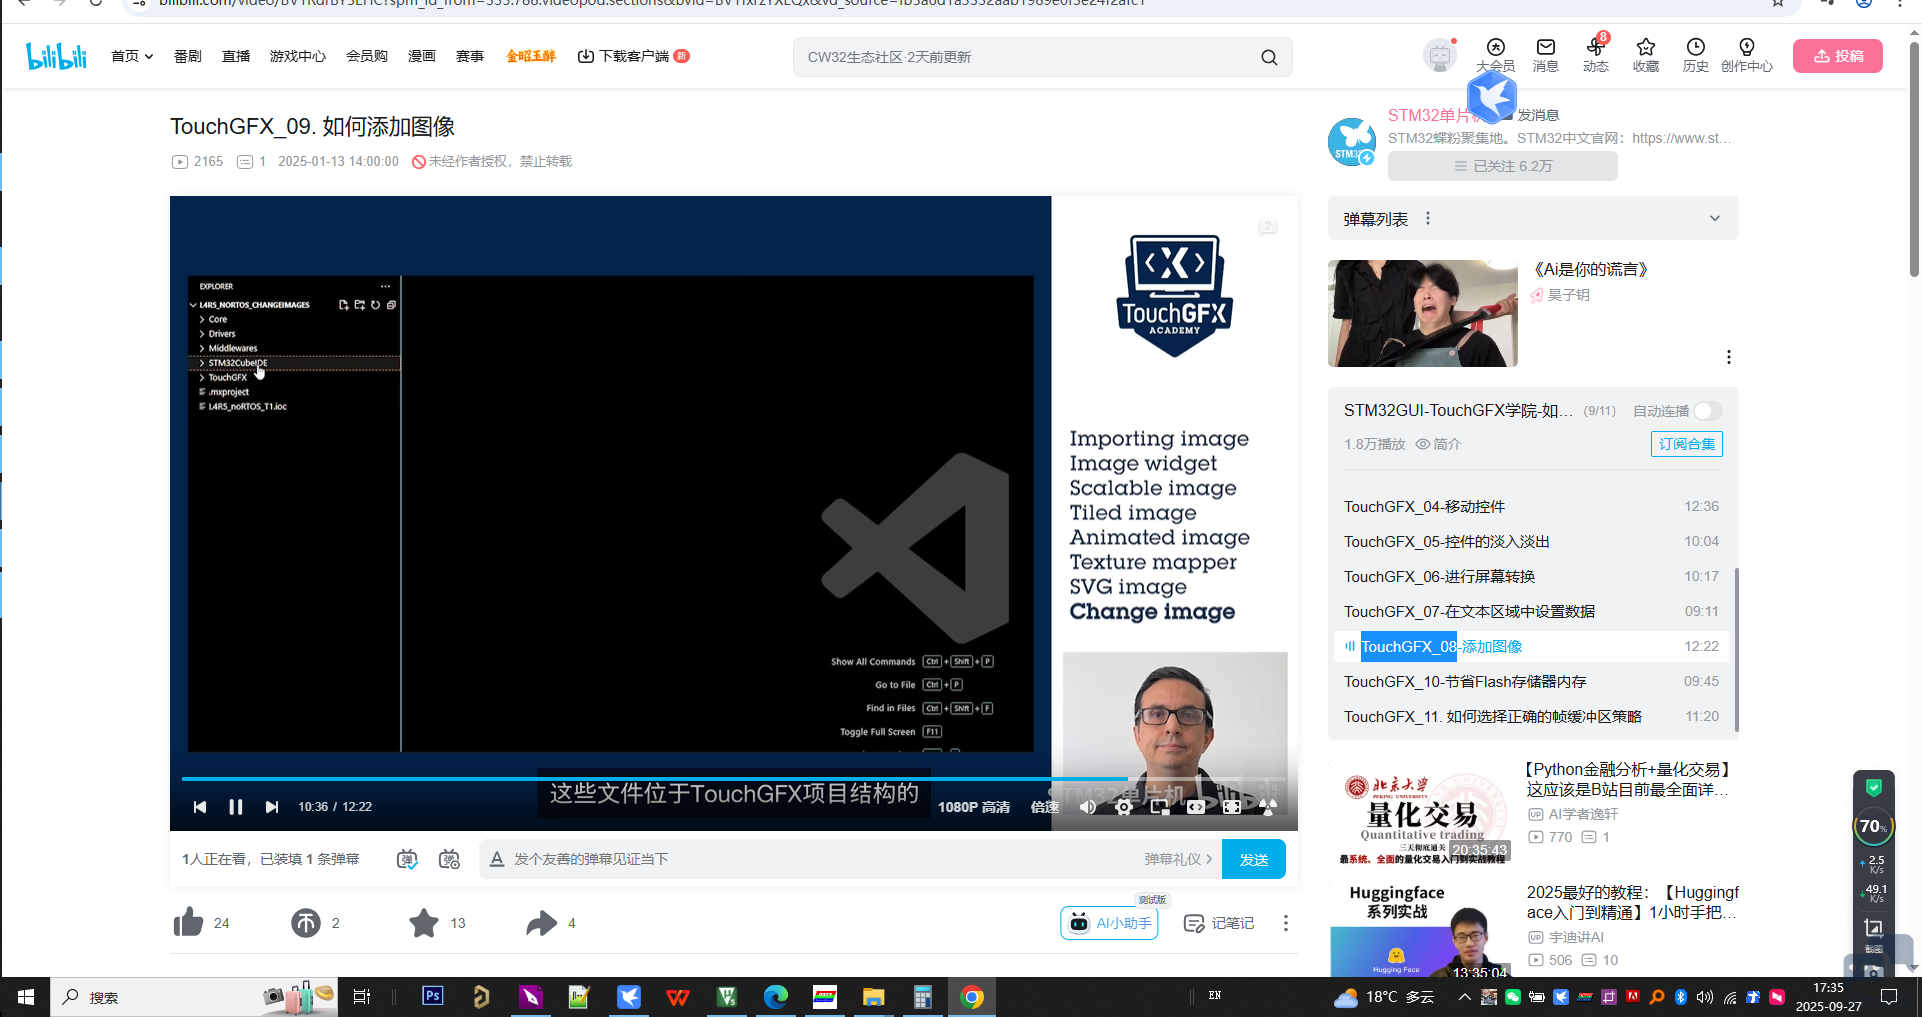The height and width of the screenshot is (1017, 1922).
Task: Toggle the auto-play (自动连播) switch
Action: [x=1706, y=411]
